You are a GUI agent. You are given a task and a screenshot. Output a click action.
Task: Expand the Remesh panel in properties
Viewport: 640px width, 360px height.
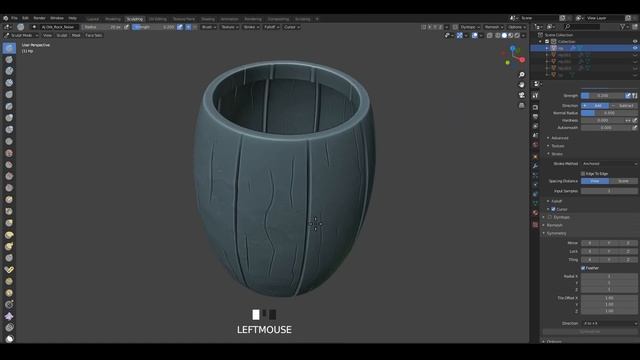pos(553,225)
